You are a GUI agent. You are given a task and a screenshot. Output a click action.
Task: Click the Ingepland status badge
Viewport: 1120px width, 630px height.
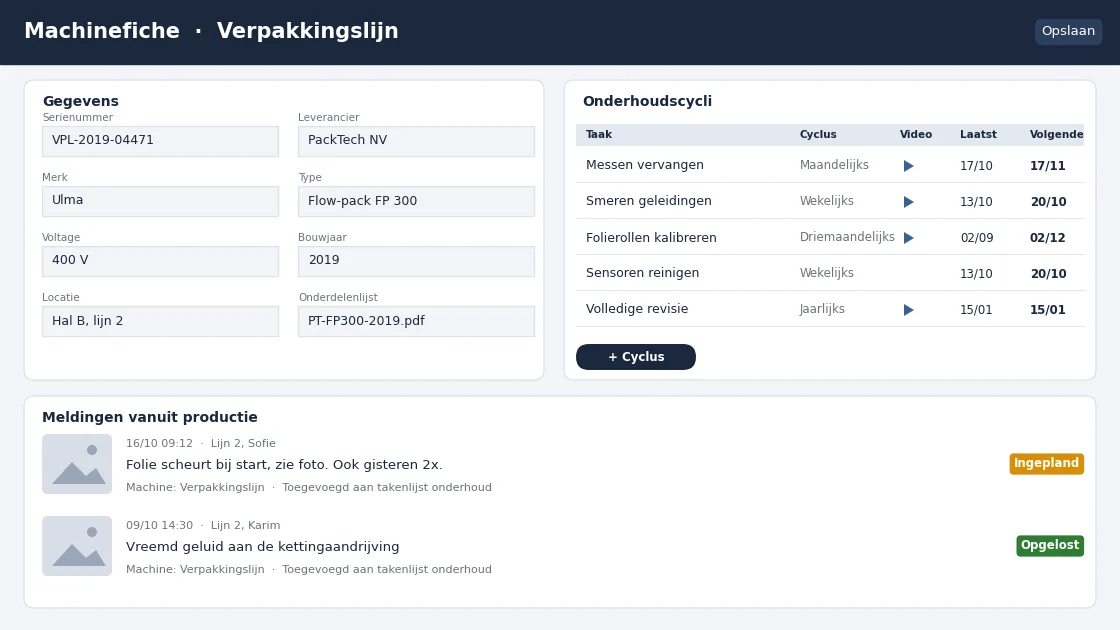coord(1046,464)
